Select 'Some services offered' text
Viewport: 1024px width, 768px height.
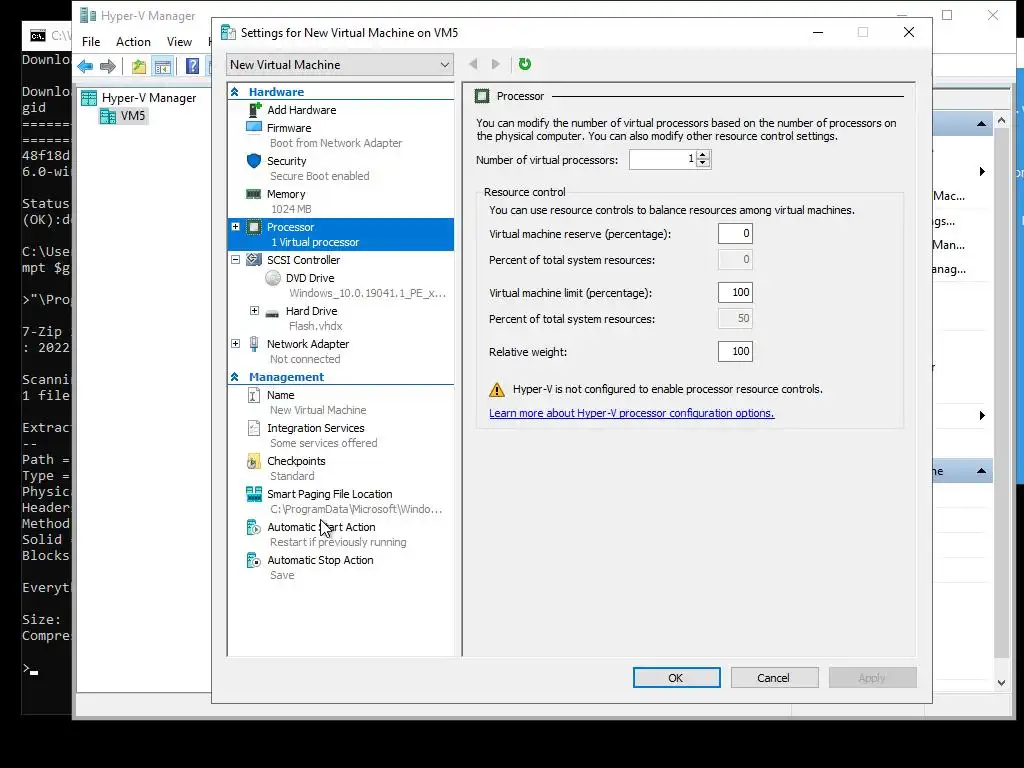click(324, 443)
